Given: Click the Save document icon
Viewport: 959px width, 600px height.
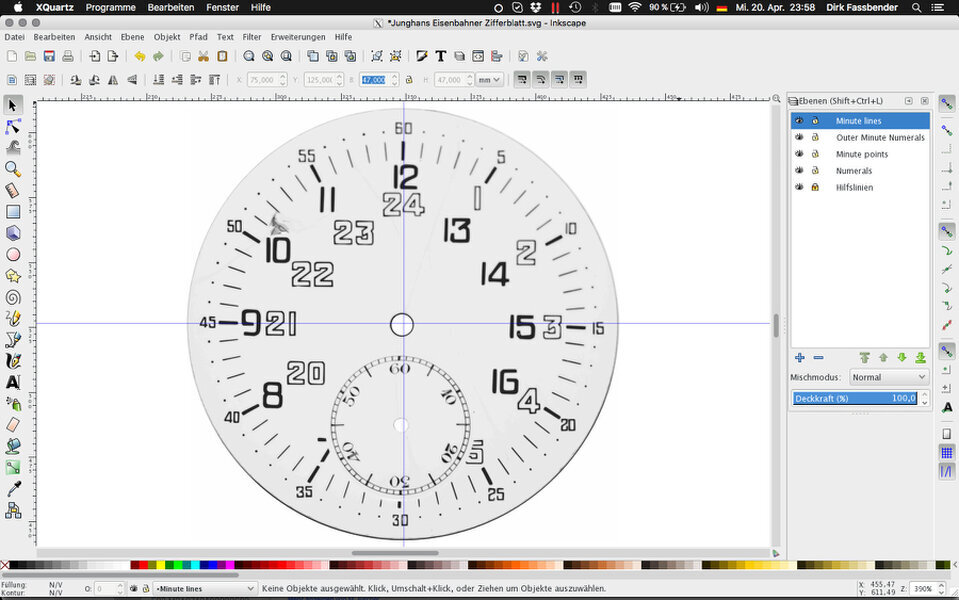Looking at the screenshot, I should [x=49, y=56].
